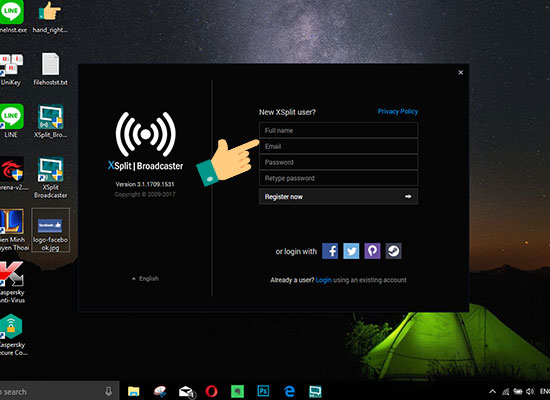This screenshot has width=550, height=400.
Task: Select the Kaspersky Anti-Virus desktop shortcut
Action: 12,282
